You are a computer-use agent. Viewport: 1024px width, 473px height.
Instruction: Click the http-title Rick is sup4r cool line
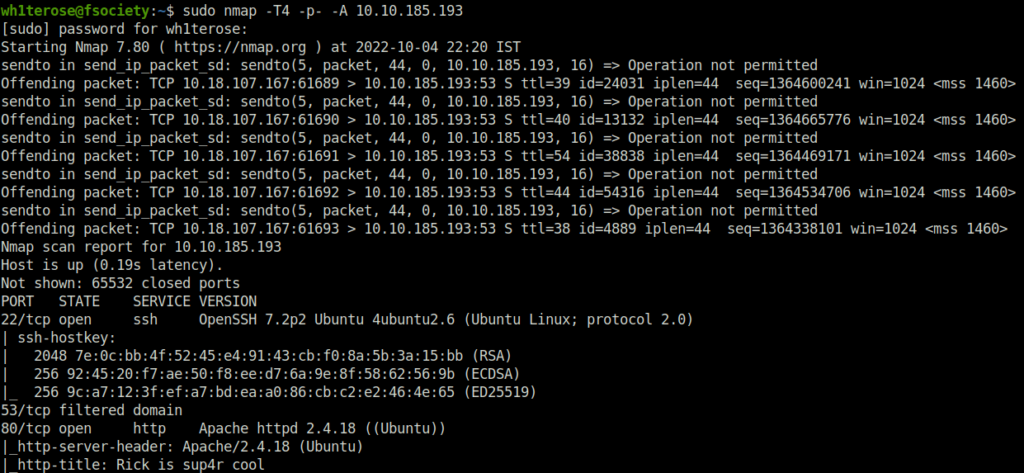133,466
